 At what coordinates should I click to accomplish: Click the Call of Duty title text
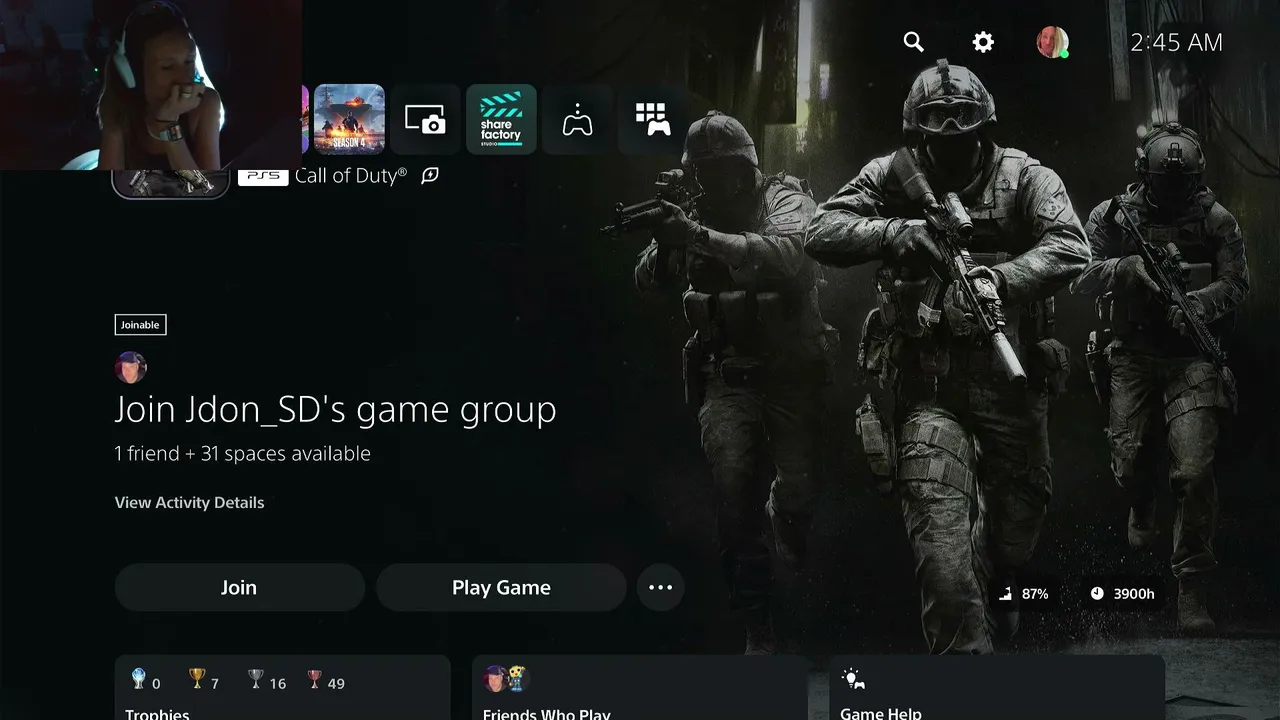pyautogui.click(x=351, y=175)
